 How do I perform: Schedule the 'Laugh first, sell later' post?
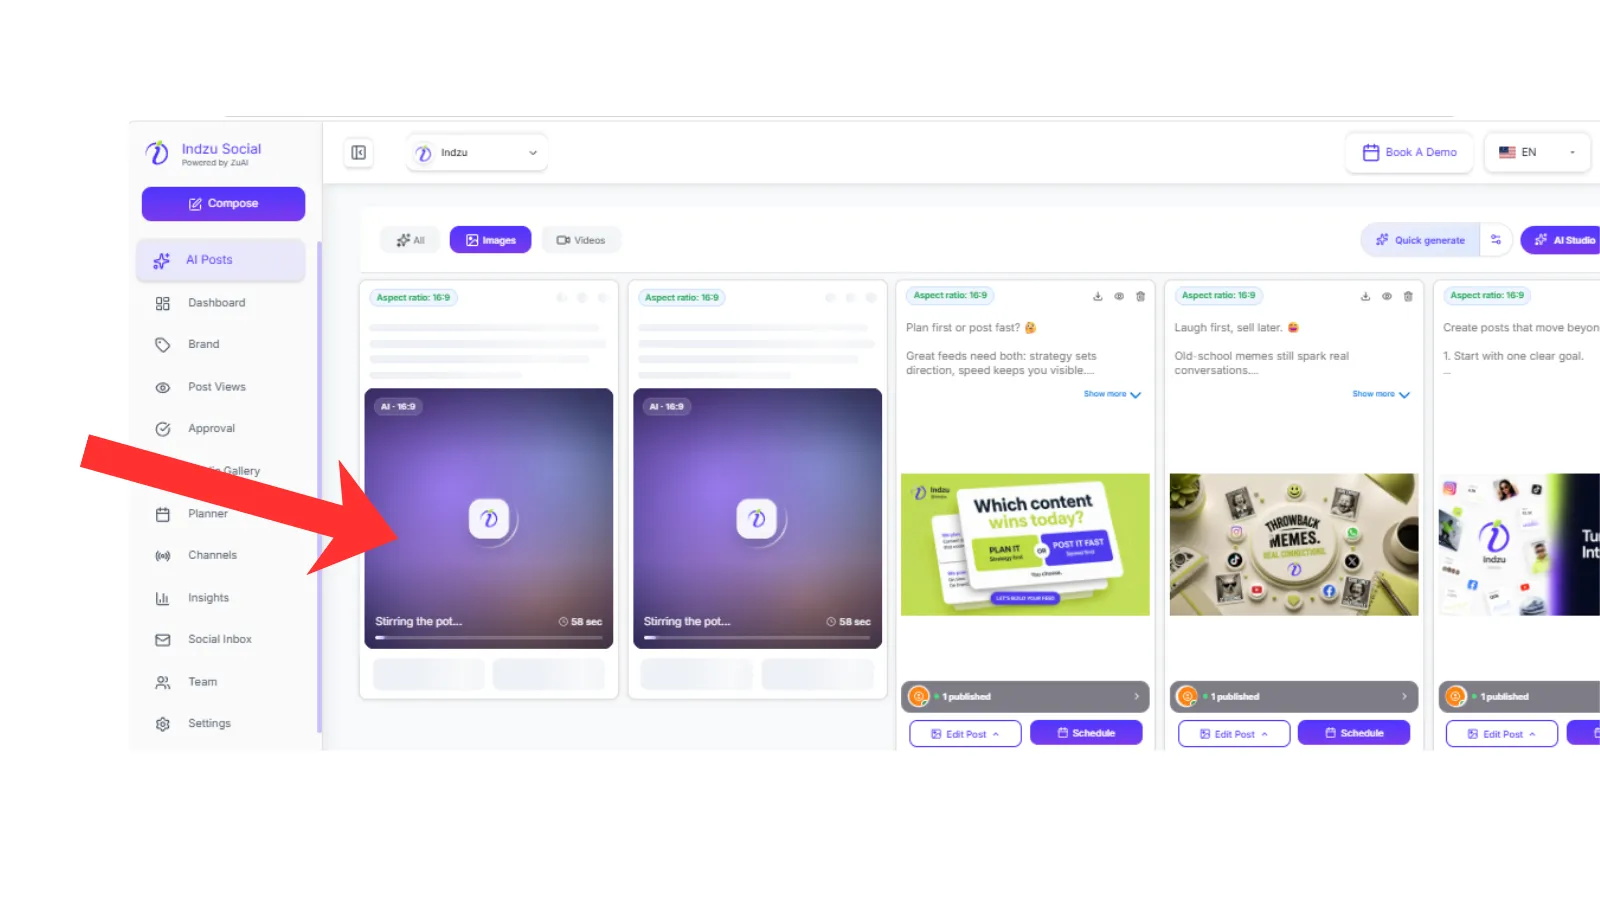tap(1354, 734)
